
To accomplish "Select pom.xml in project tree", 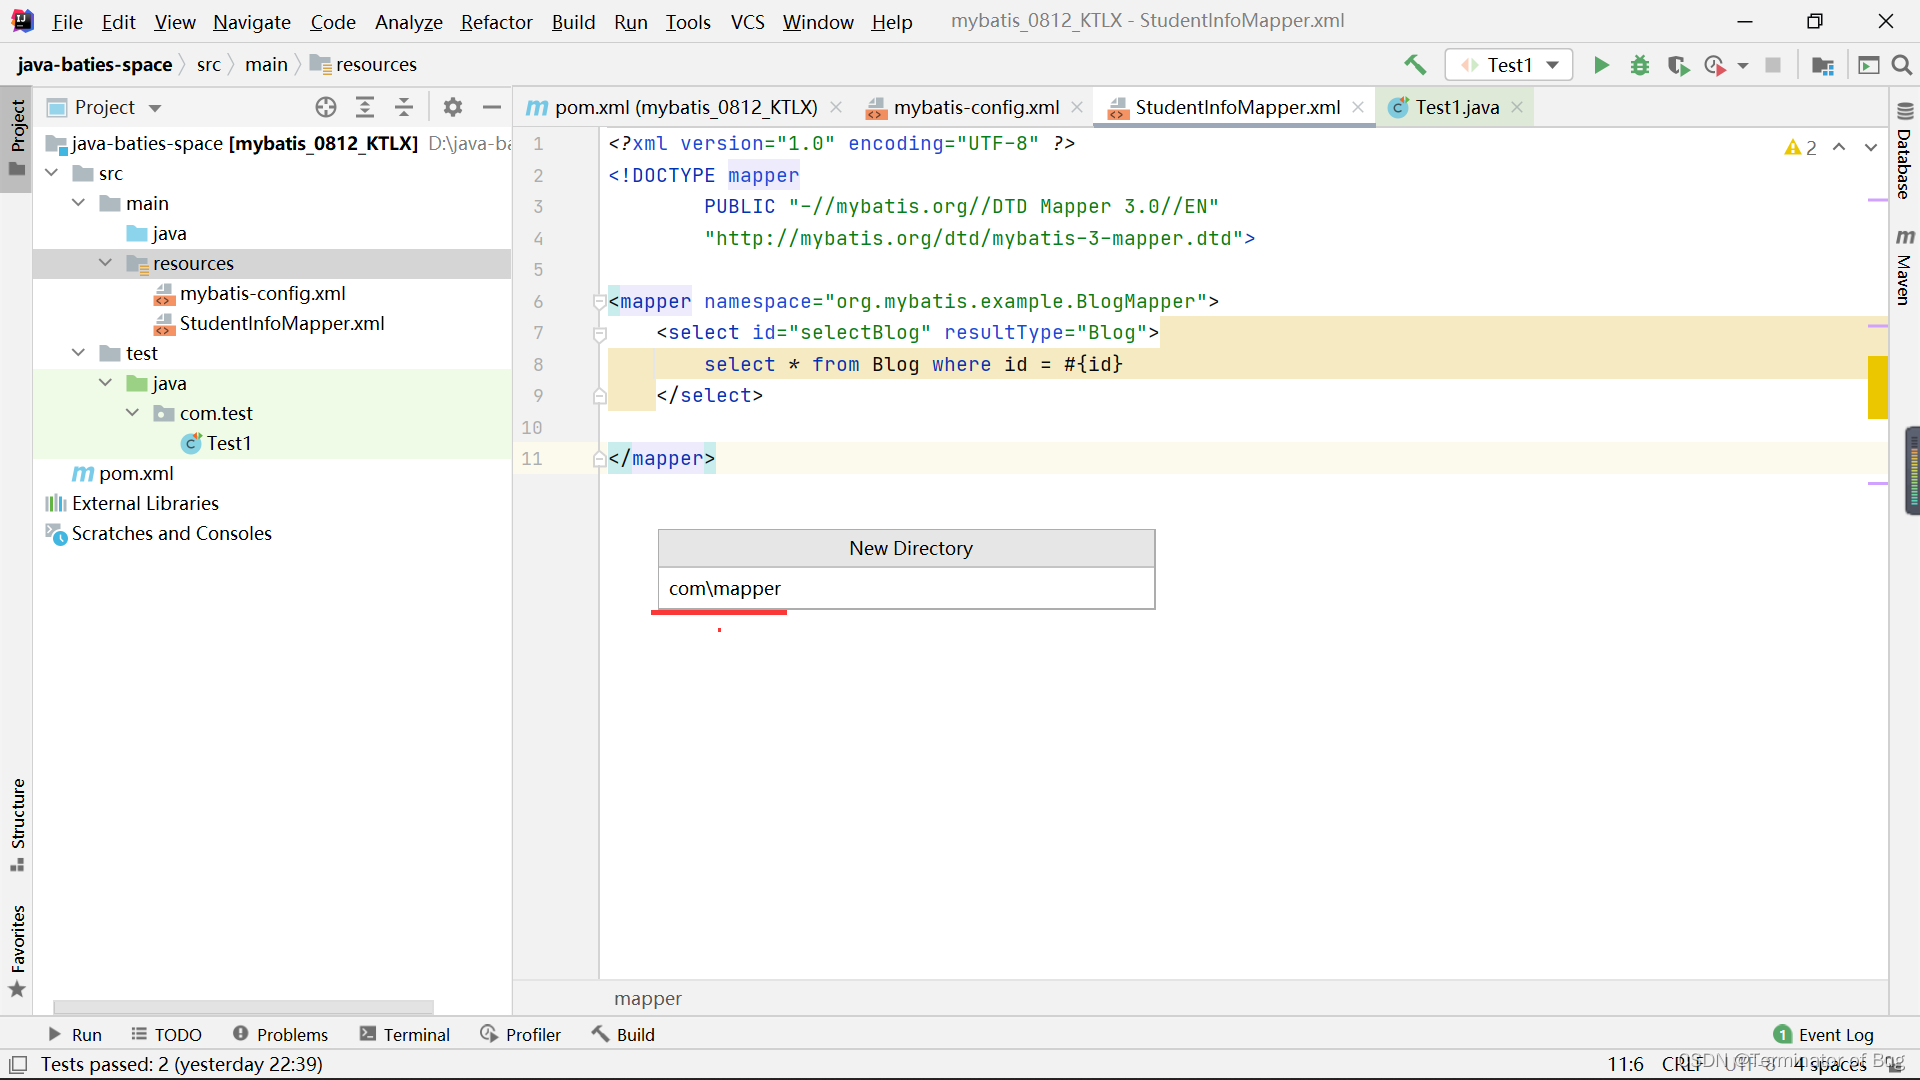I will [136, 473].
